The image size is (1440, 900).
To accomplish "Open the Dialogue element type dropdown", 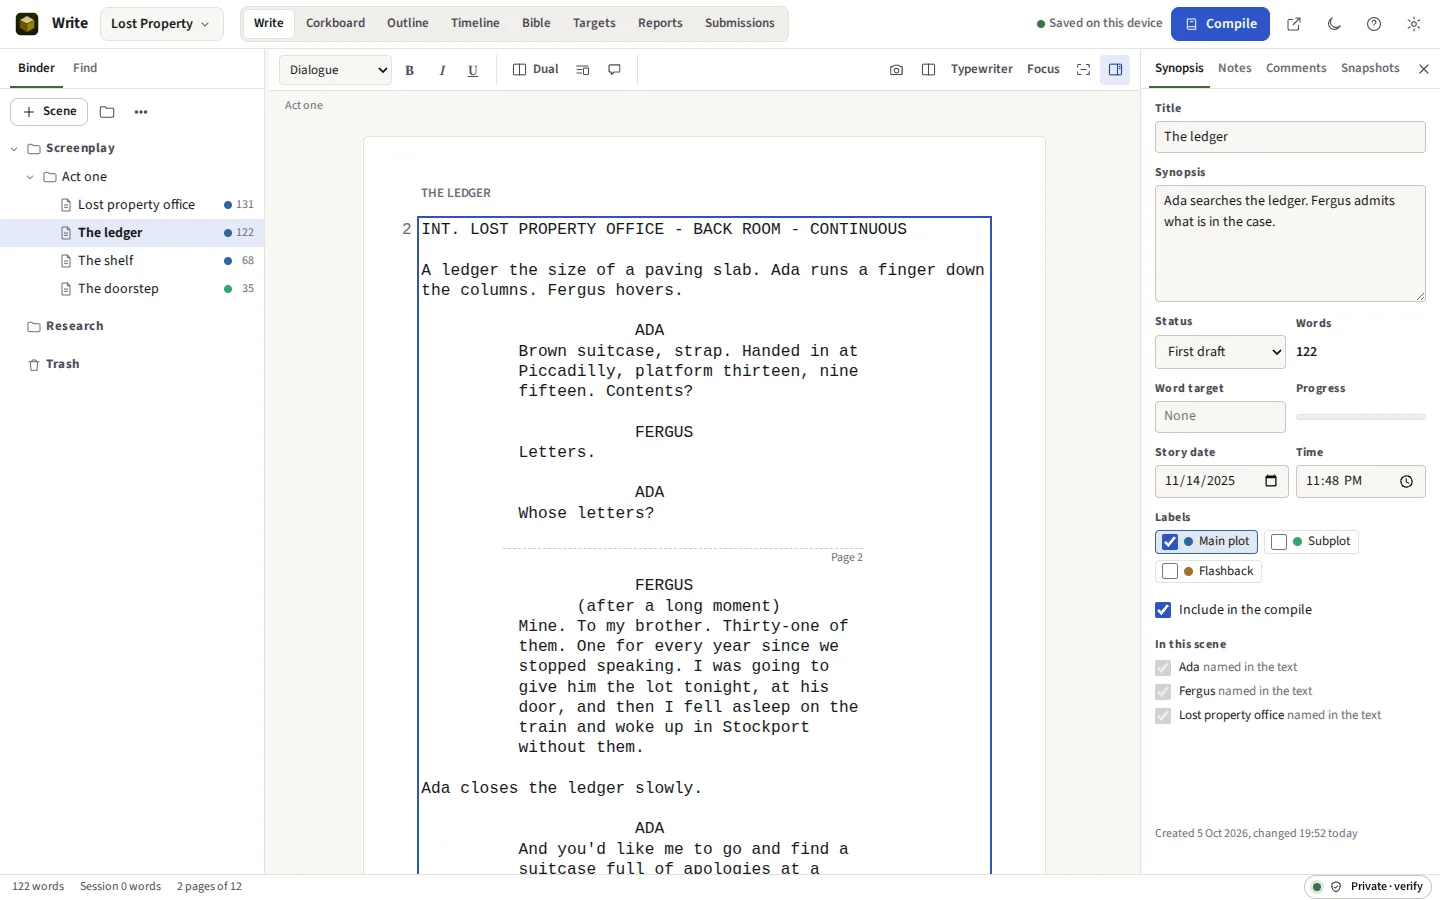I will tap(335, 70).
